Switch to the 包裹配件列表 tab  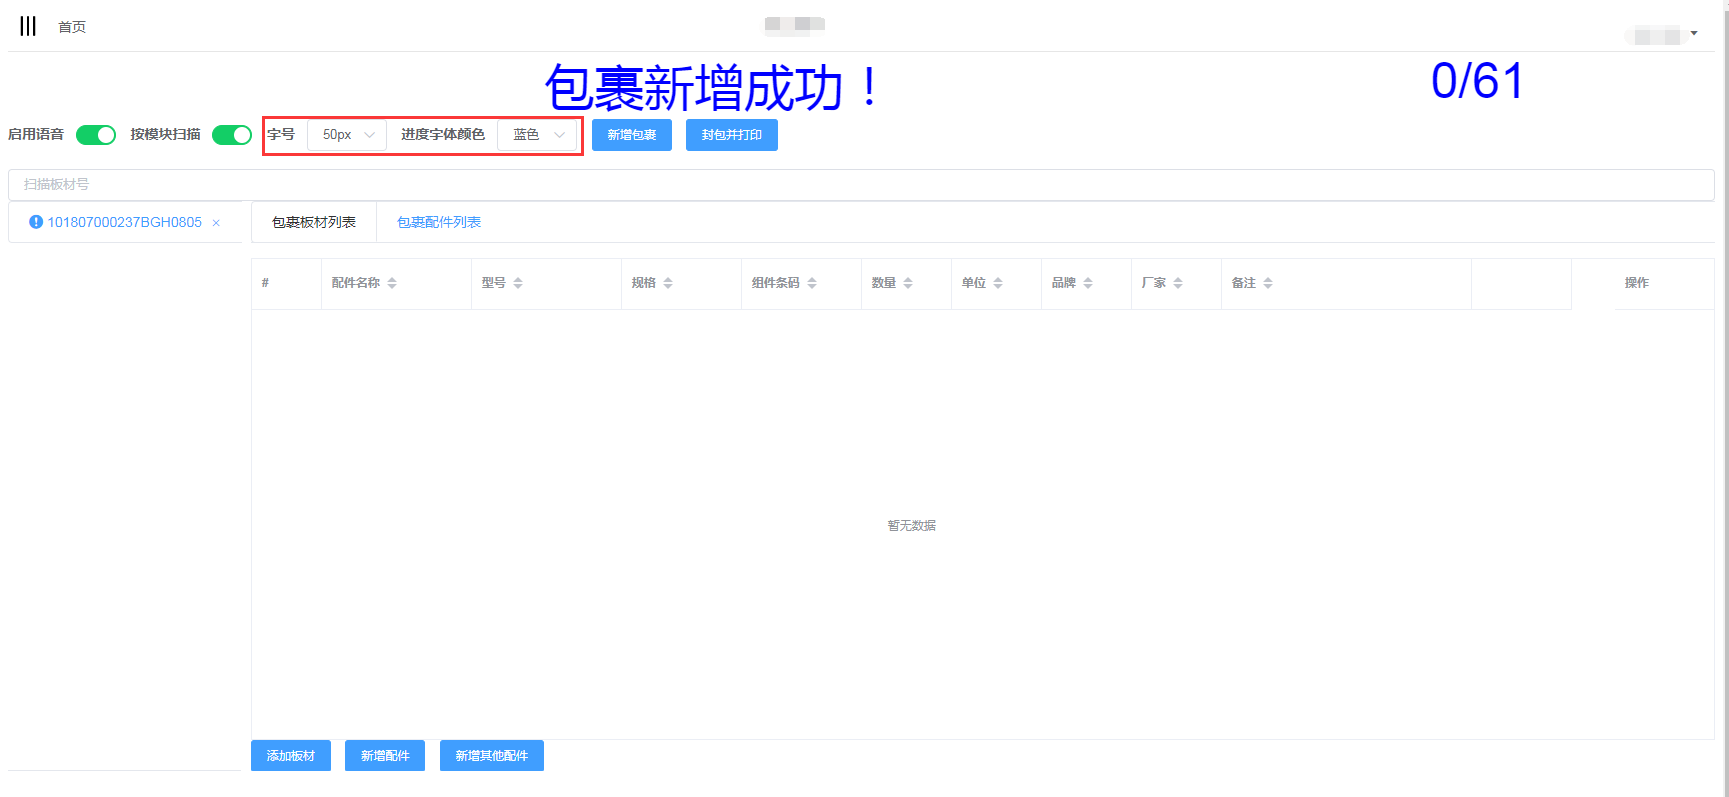point(439,222)
